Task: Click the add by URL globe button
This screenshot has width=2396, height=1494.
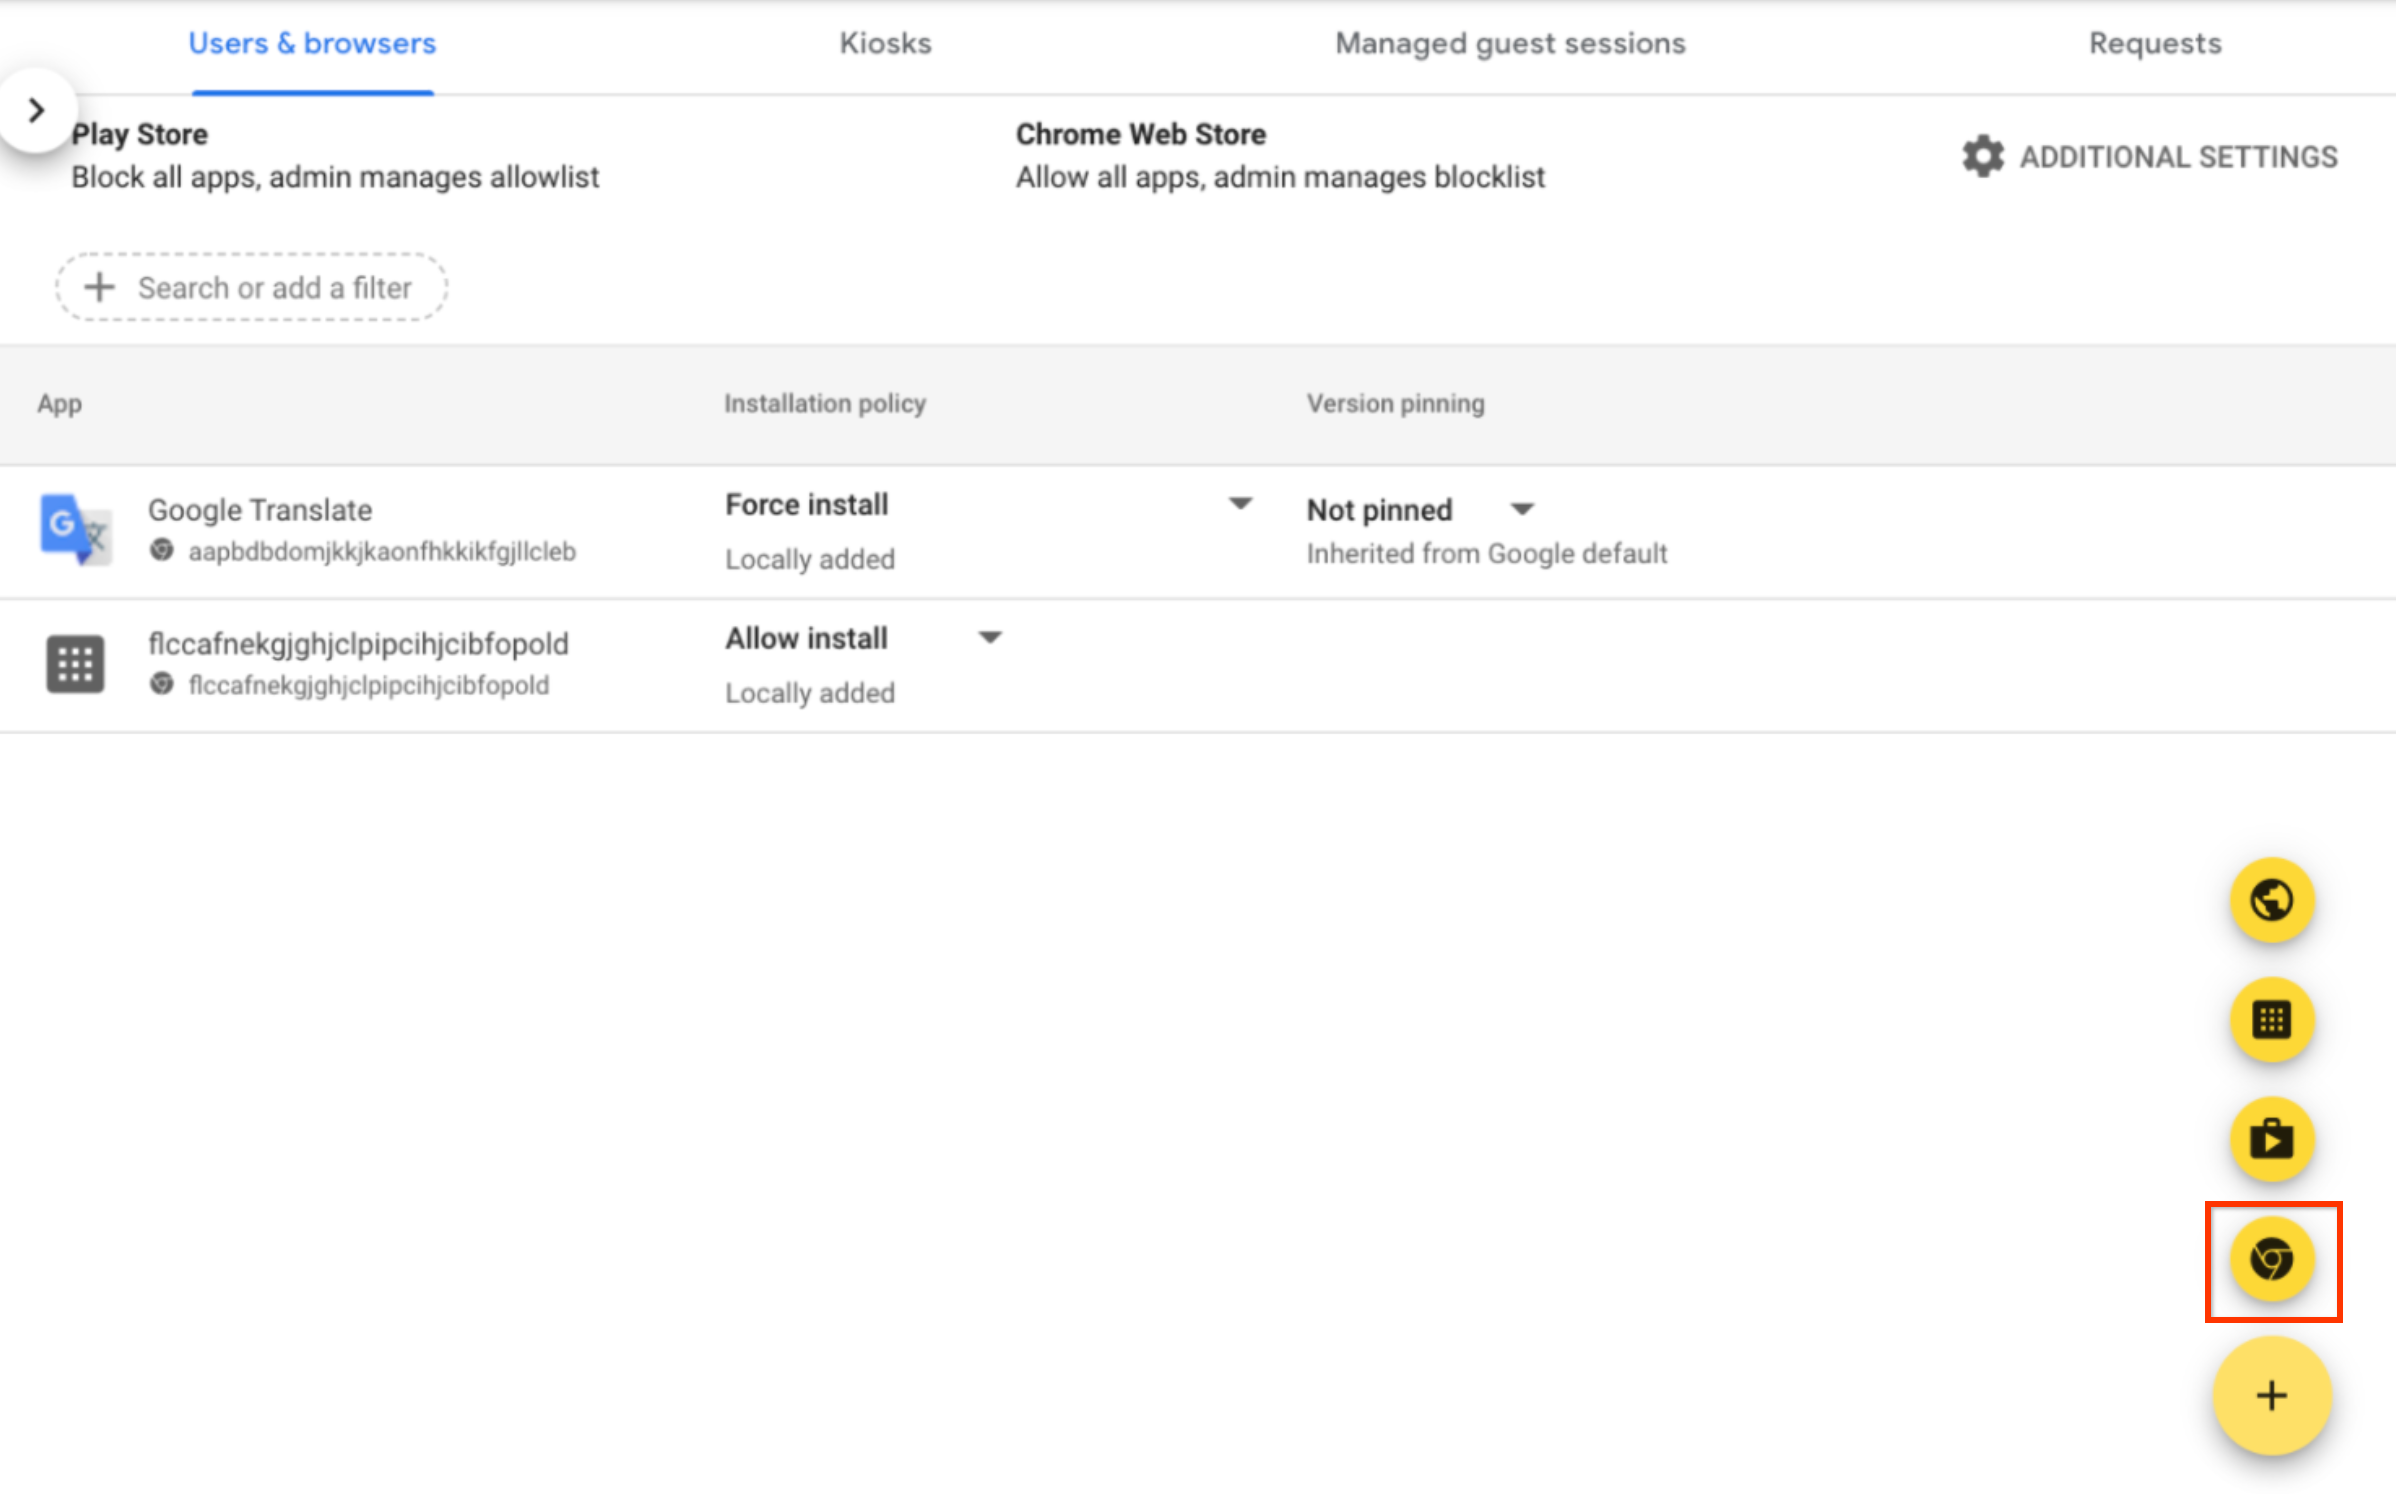Action: click(x=2271, y=900)
